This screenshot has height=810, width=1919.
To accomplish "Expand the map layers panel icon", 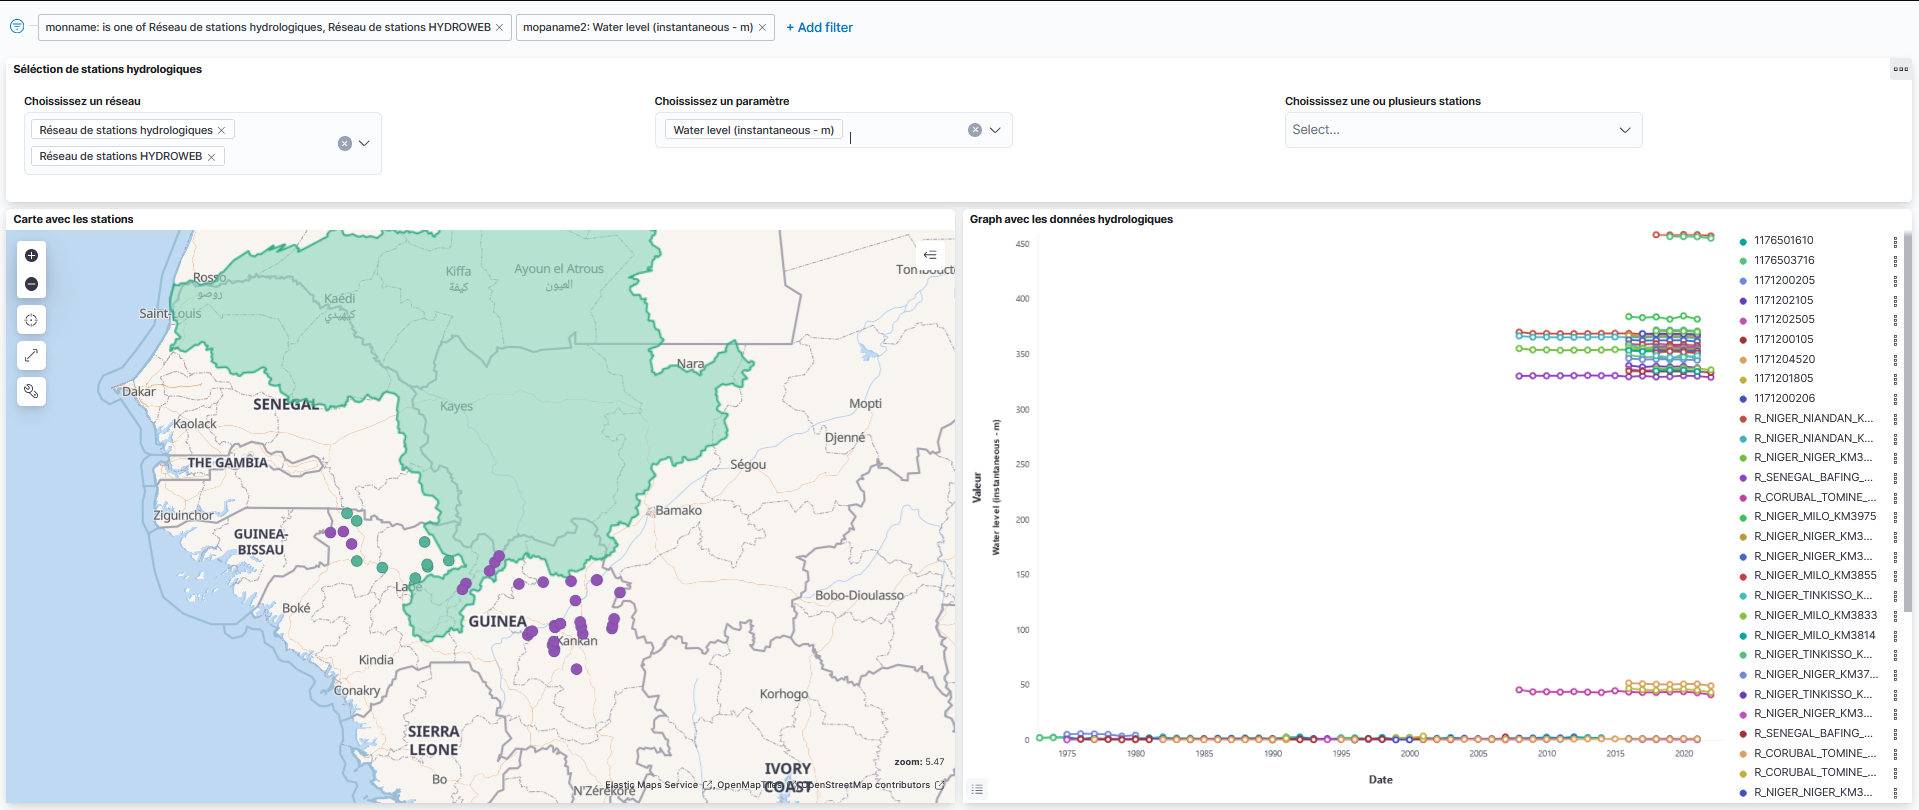I will coord(930,255).
